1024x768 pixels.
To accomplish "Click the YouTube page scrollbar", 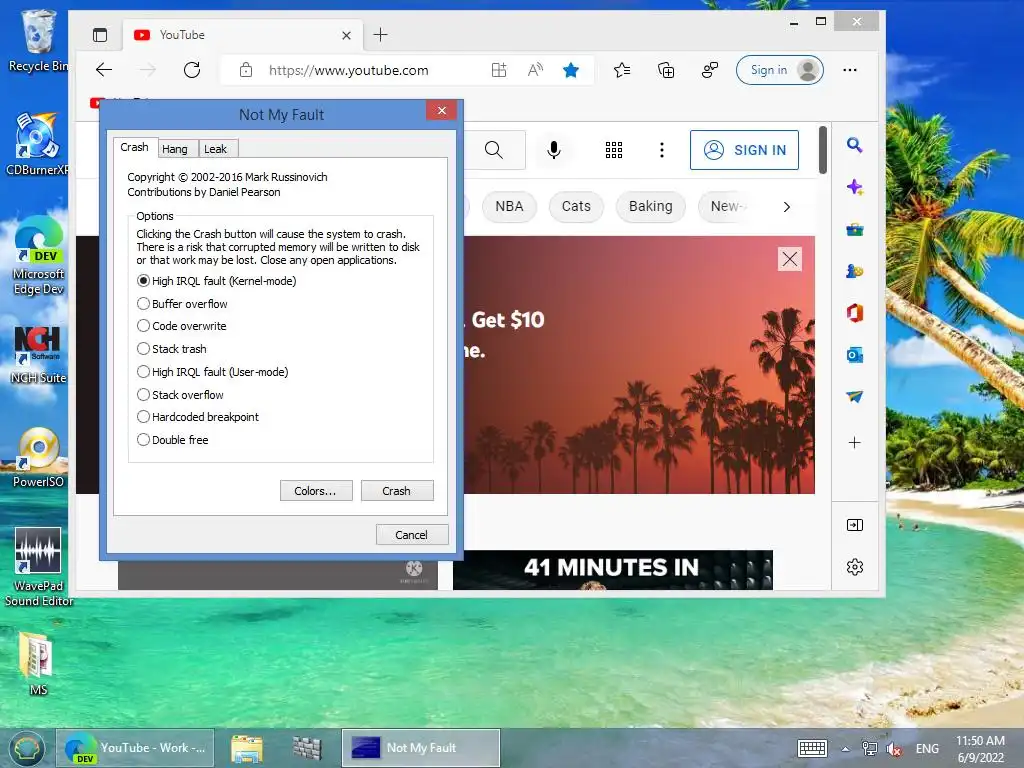I will click(x=823, y=150).
